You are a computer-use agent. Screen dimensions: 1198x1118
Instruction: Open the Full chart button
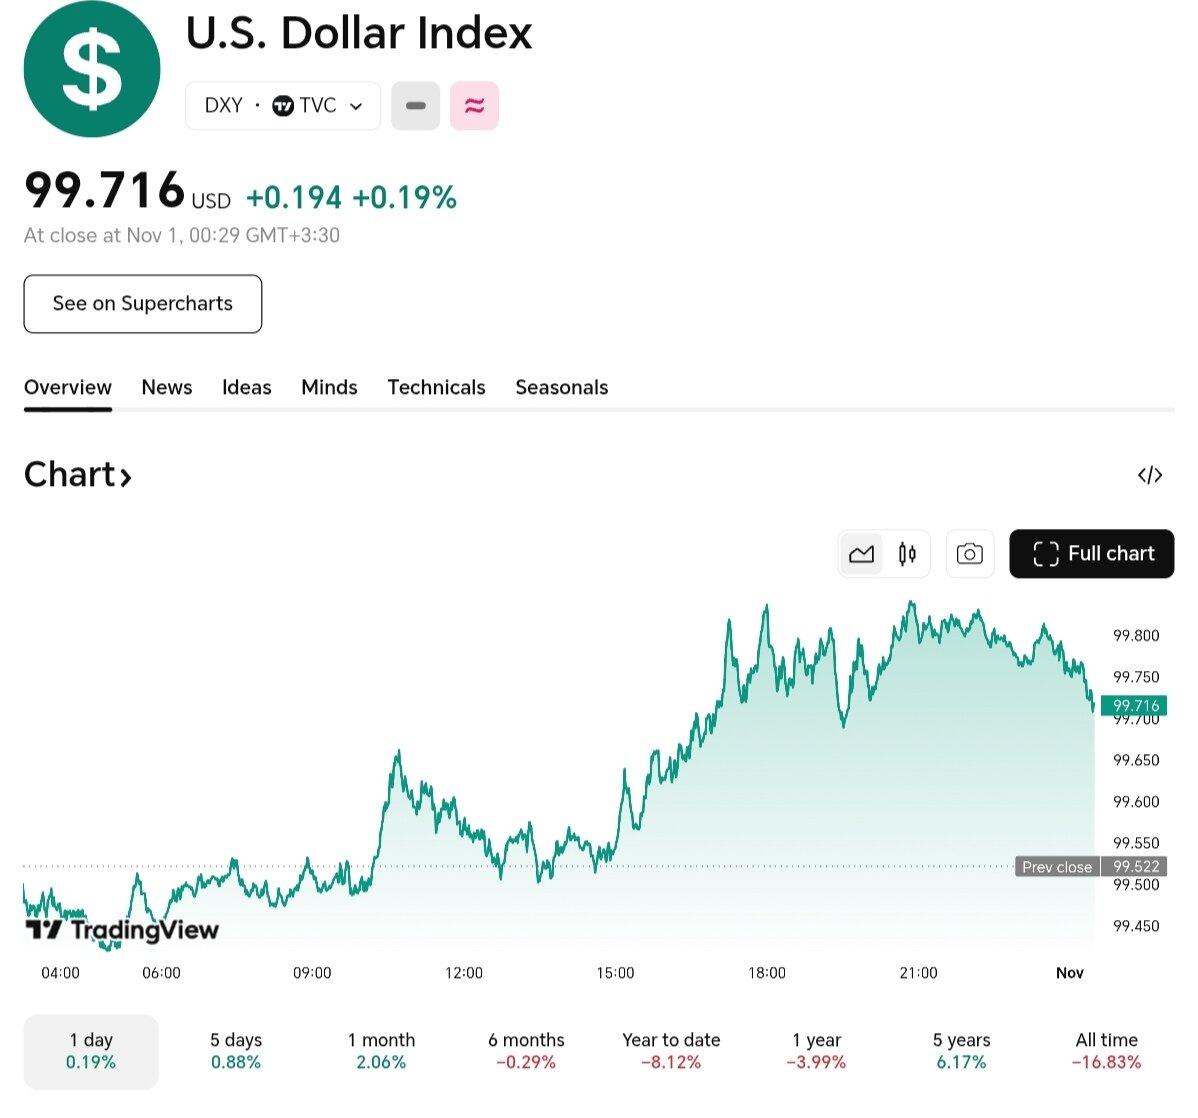pos(1092,554)
